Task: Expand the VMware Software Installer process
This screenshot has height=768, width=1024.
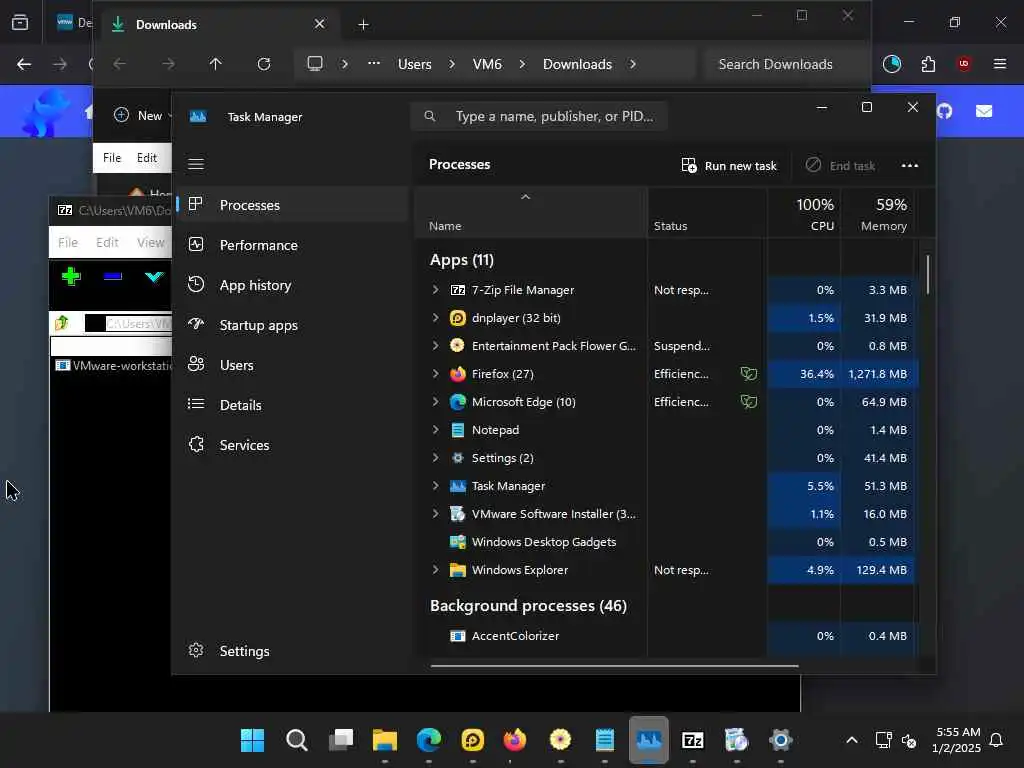Action: (436, 514)
